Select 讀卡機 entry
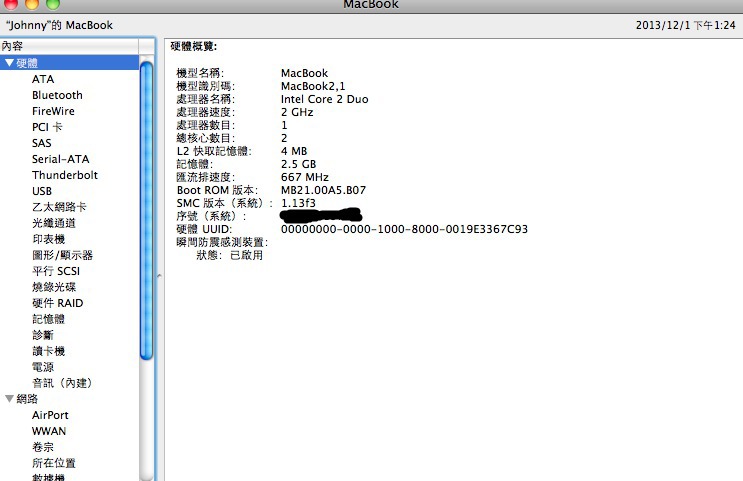 click(x=48, y=351)
